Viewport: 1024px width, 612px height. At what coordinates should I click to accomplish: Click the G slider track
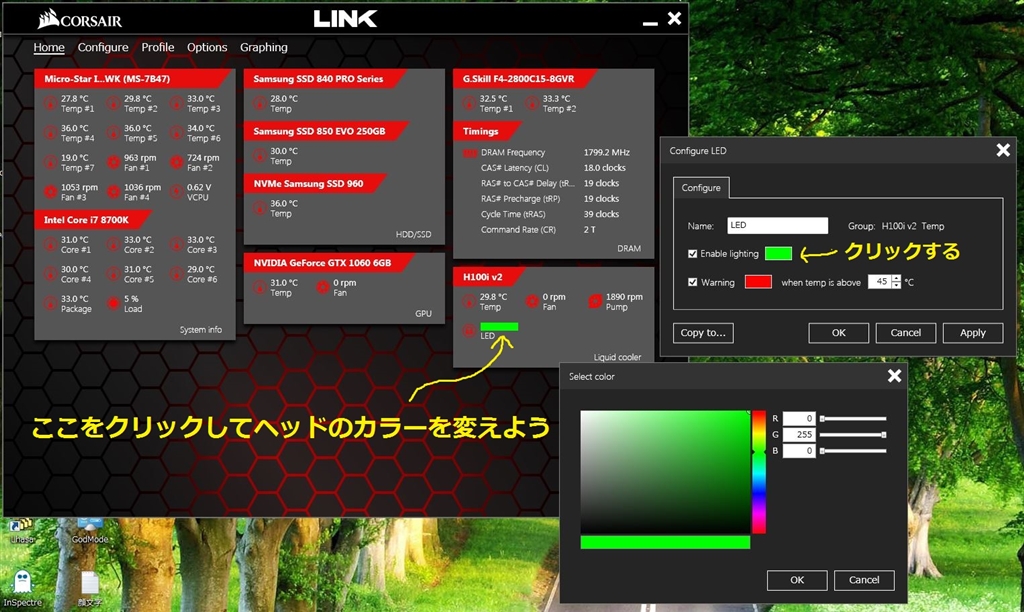click(x=853, y=434)
